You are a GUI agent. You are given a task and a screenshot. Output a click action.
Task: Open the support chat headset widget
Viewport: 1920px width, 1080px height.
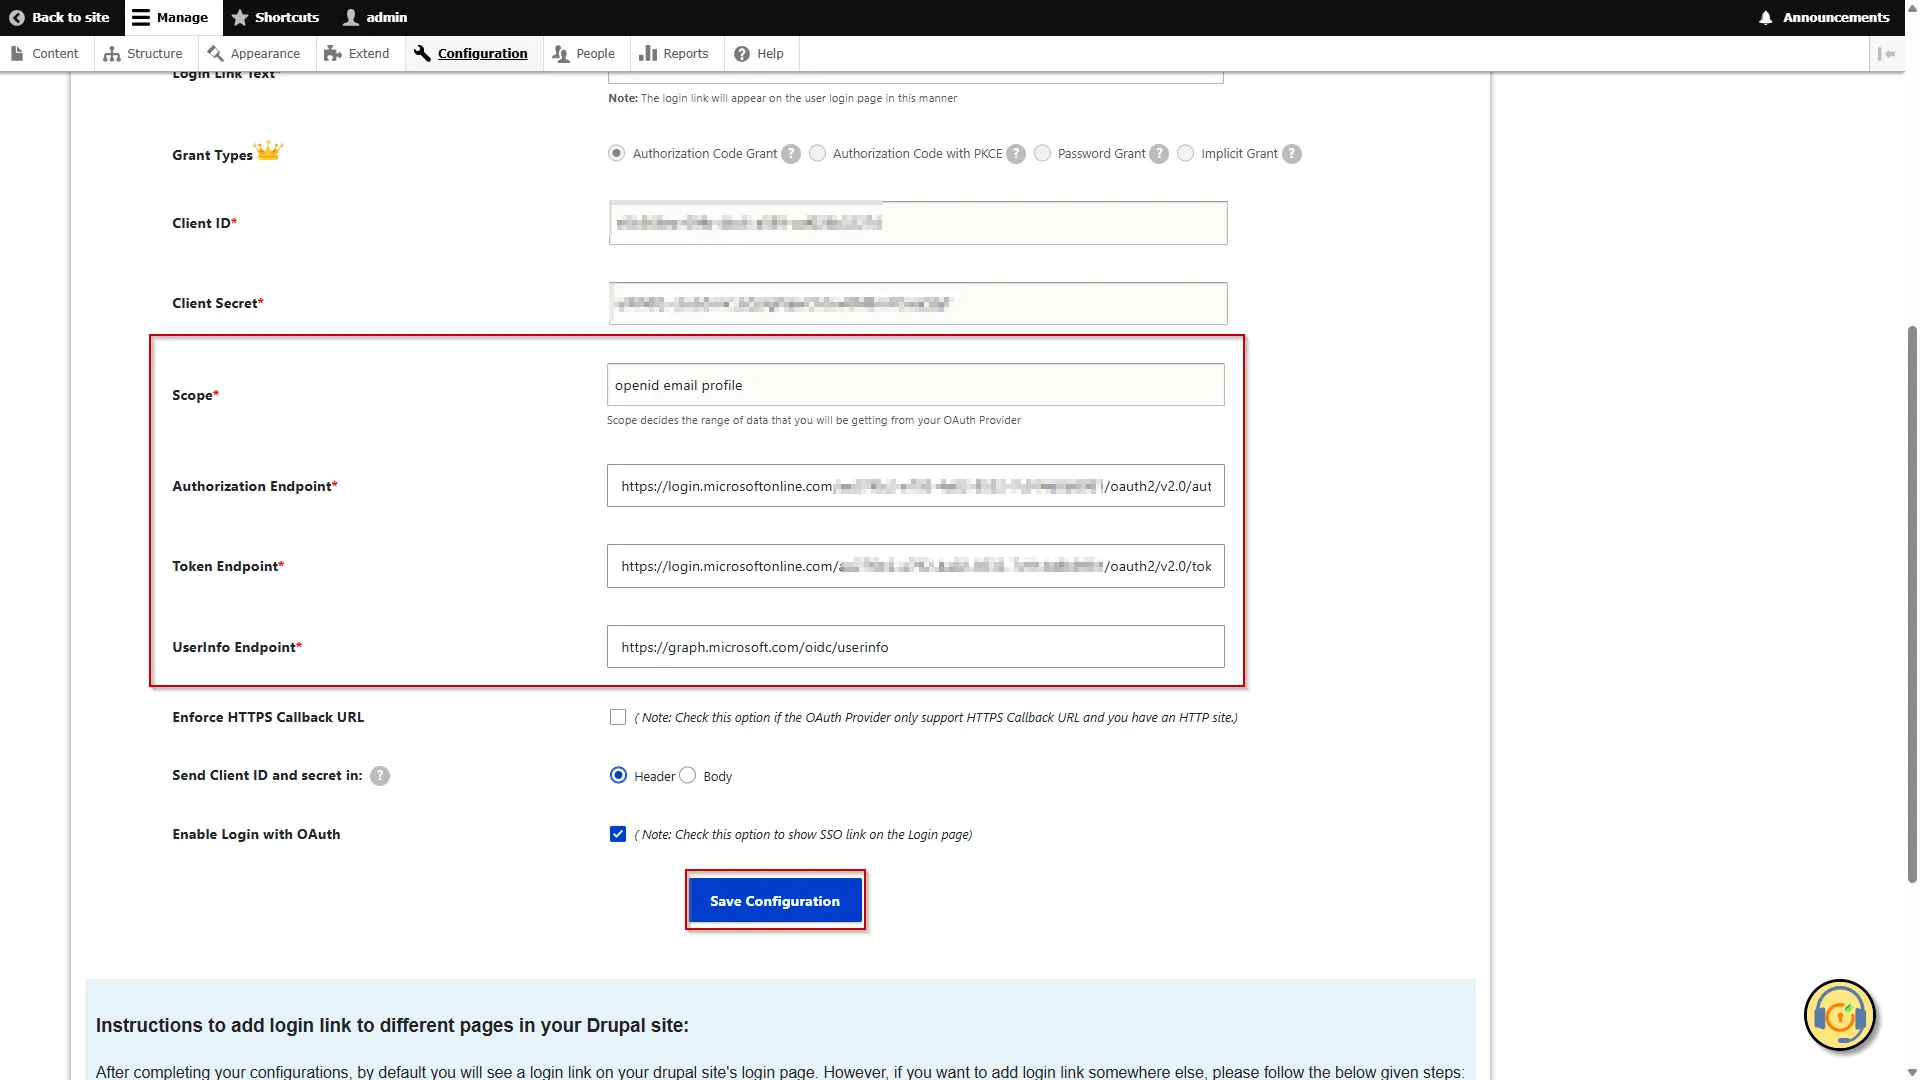click(x=1840, y=1016)
